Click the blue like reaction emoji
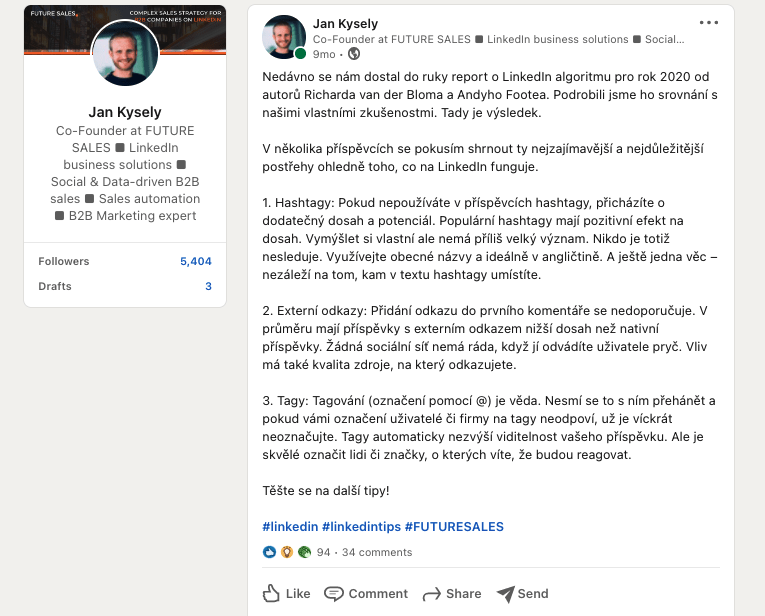This screenshot has height=616, width=765. pos(269,552)
